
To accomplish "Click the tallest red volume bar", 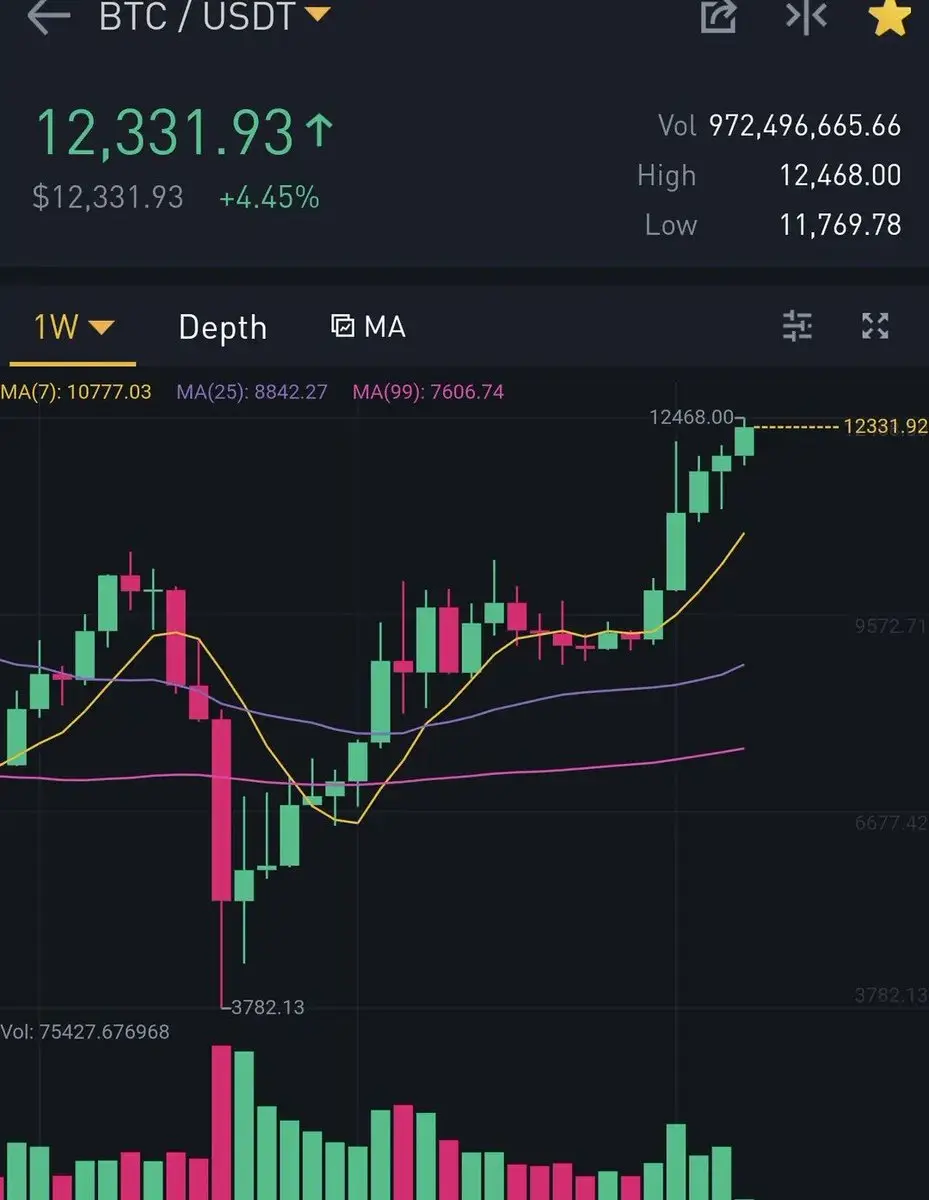I will pos(221,1122).
